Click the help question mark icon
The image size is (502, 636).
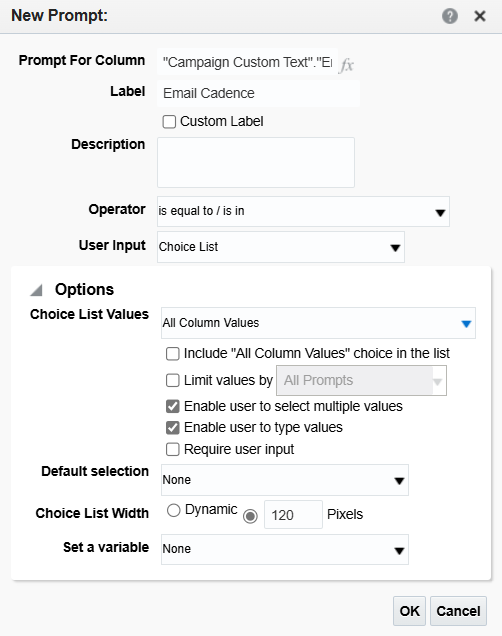[x=450, y=16]
